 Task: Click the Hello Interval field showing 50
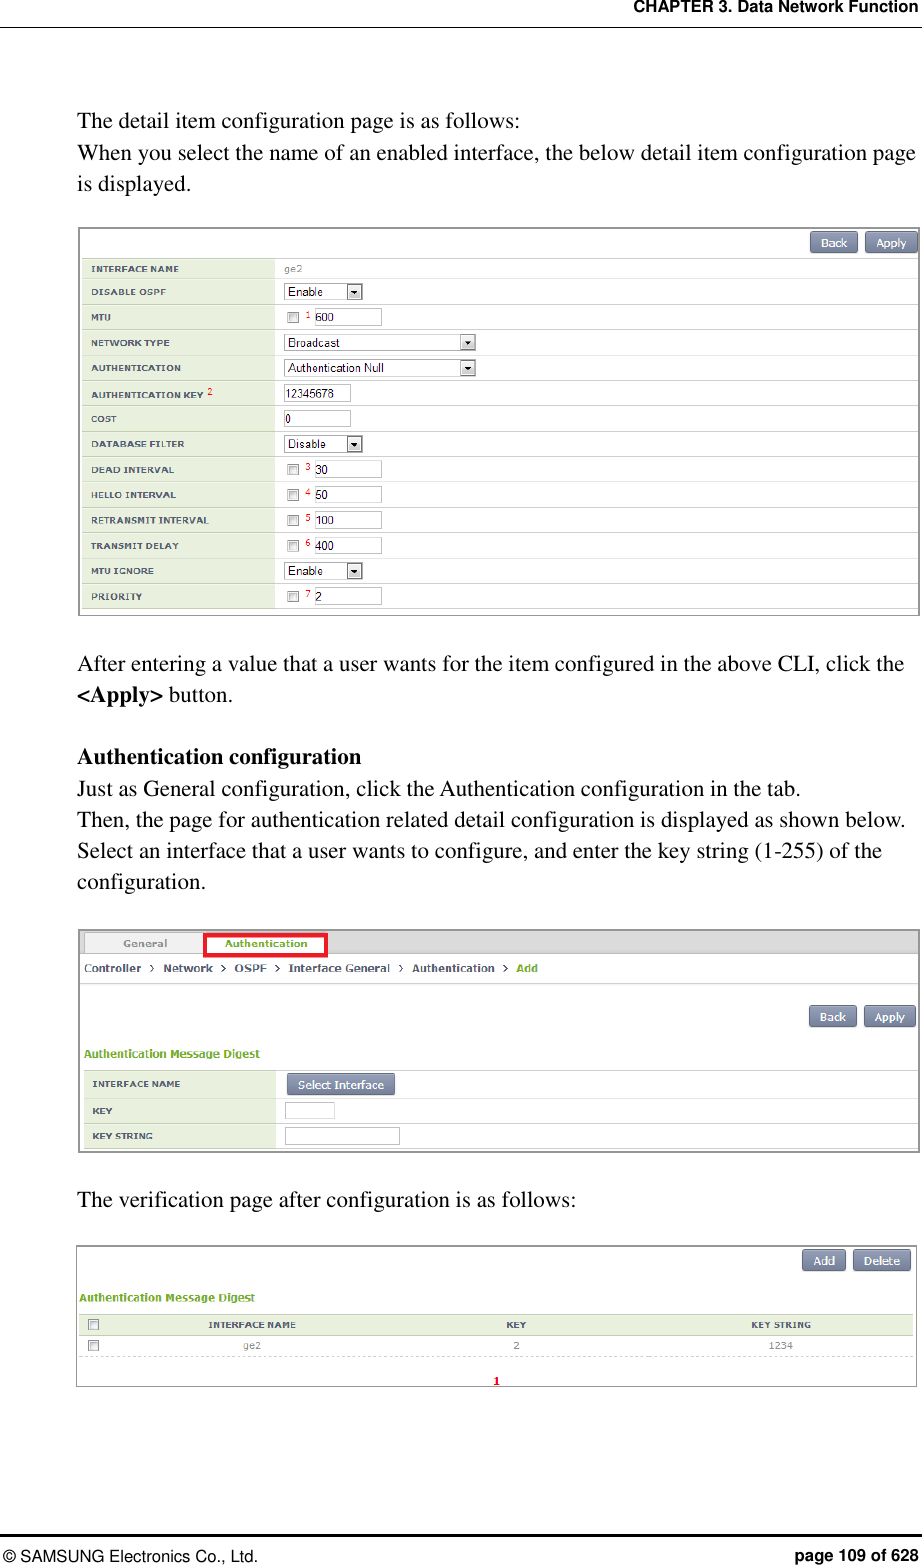(x=348, y=495)
